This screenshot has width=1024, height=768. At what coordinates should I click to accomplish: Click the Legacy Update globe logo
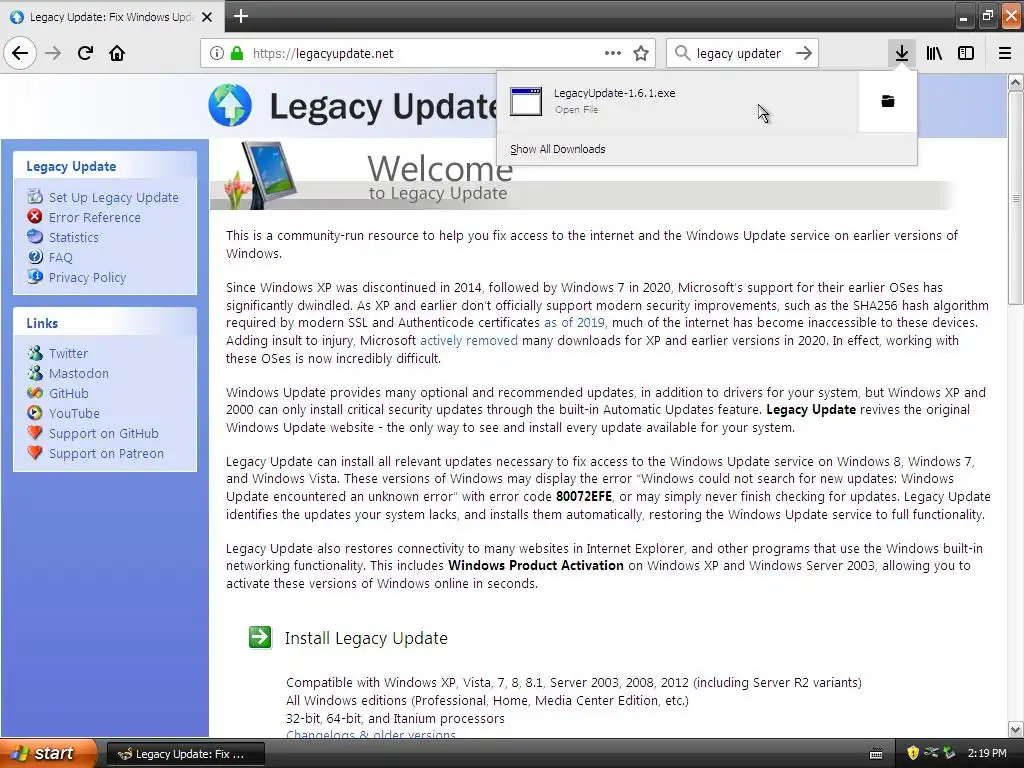coord(230,105)
